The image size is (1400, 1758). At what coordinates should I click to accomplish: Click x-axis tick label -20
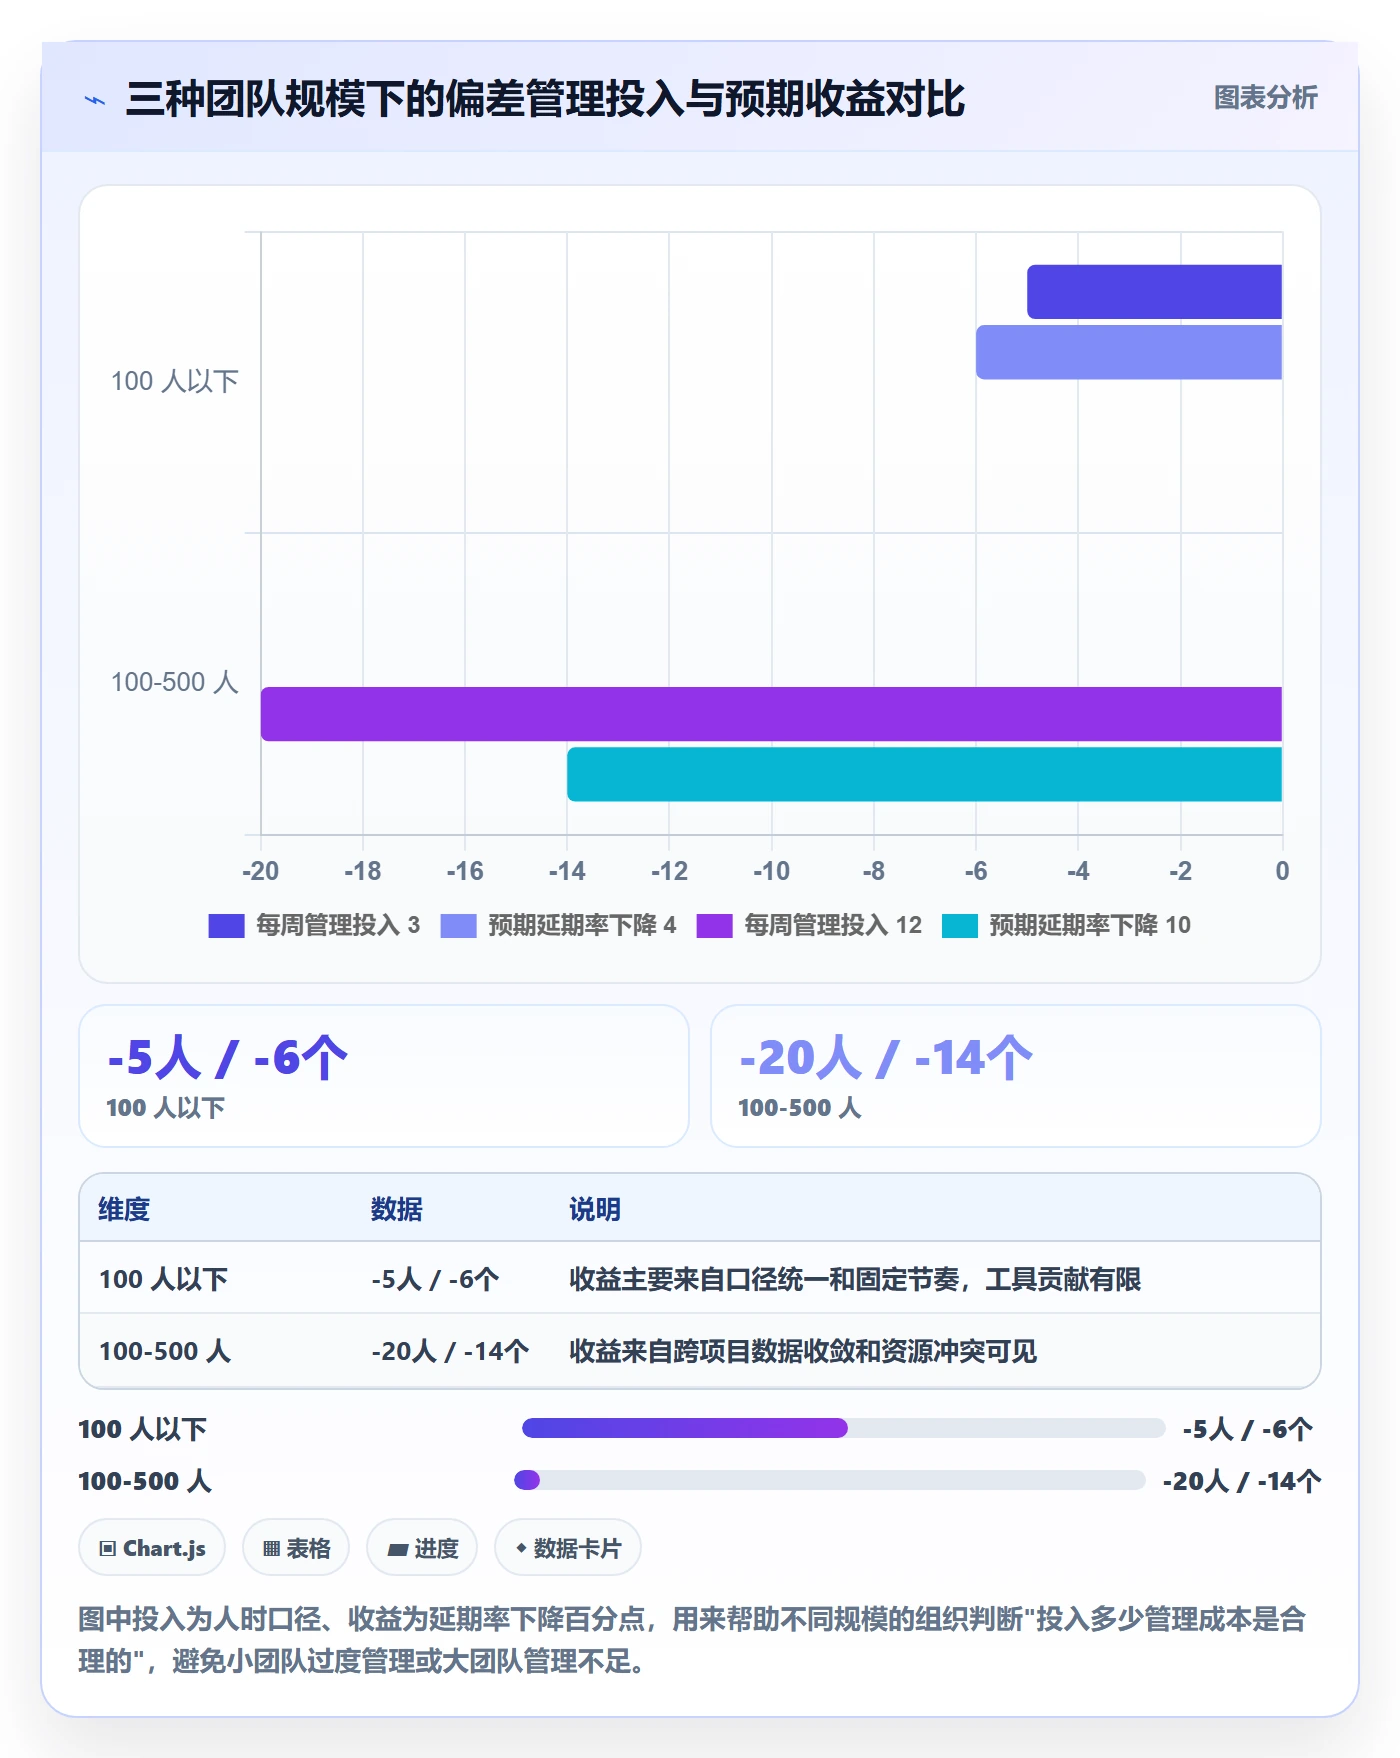[x=261, y=871]
